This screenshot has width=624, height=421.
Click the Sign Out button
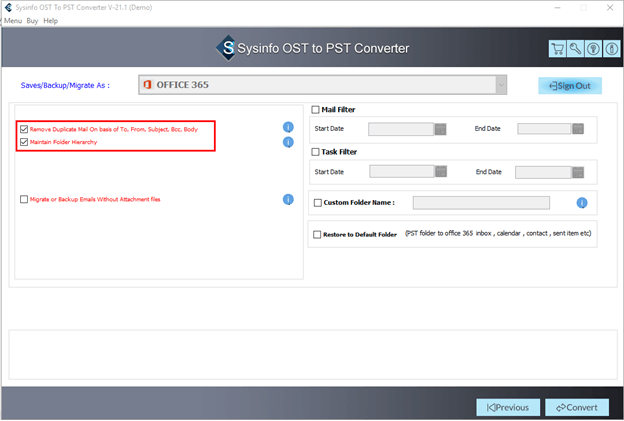tap(570, 86)
